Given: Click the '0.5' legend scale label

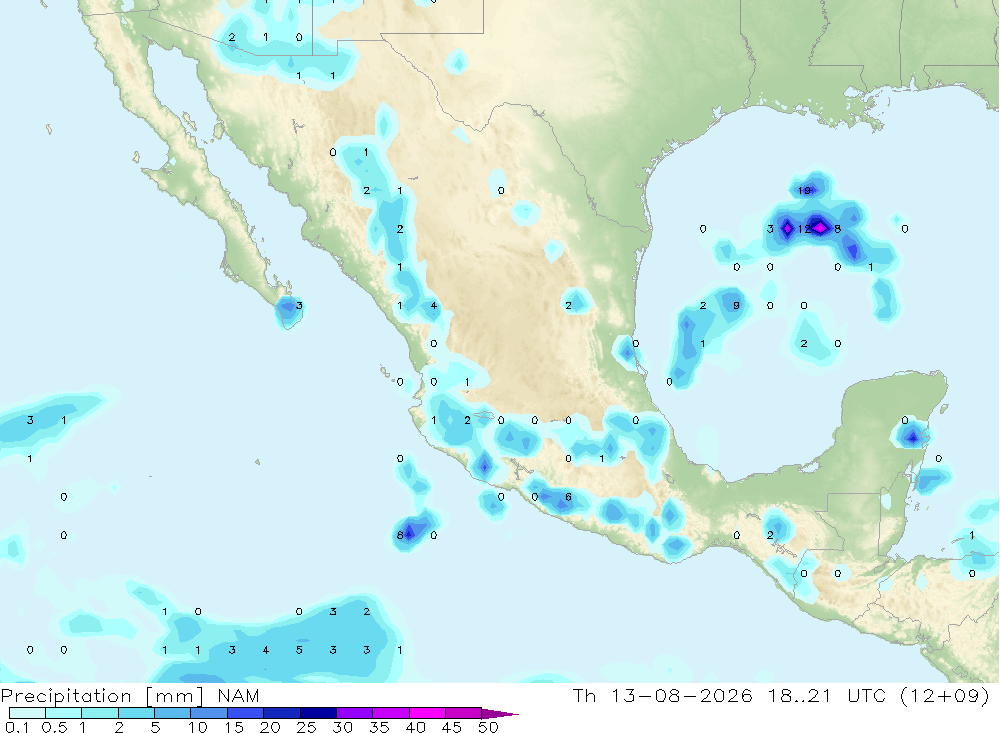Looking at the screenshot, I should pos(54,727).
